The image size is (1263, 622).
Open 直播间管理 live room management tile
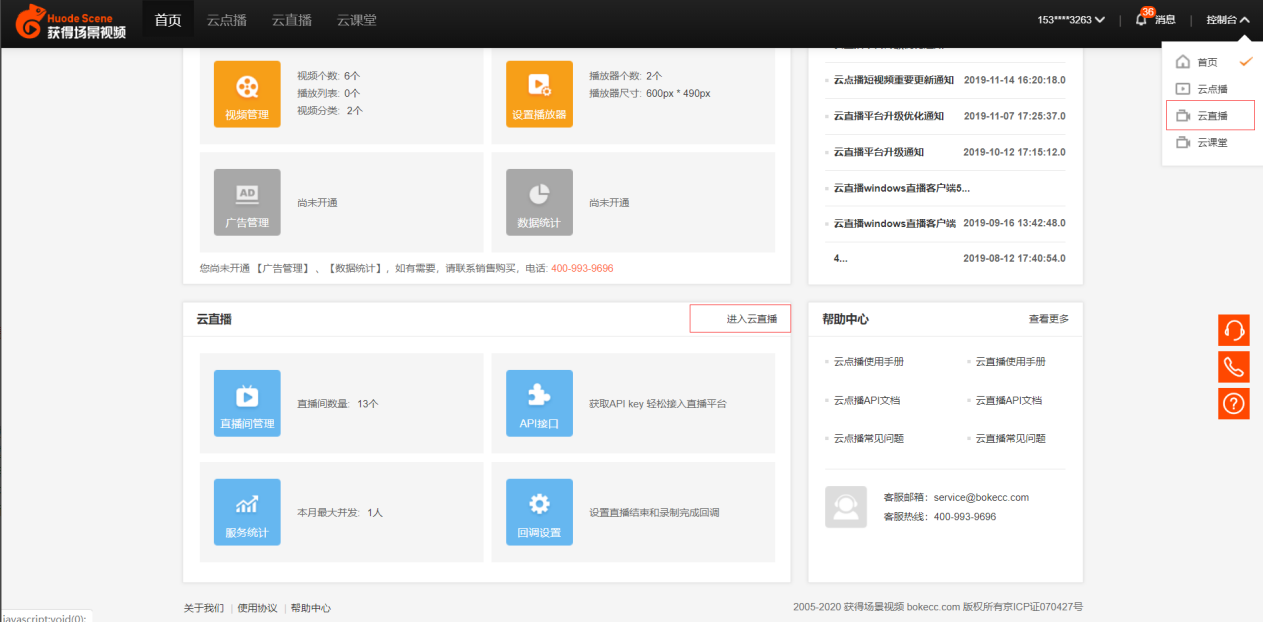click(x=246, y=403)
